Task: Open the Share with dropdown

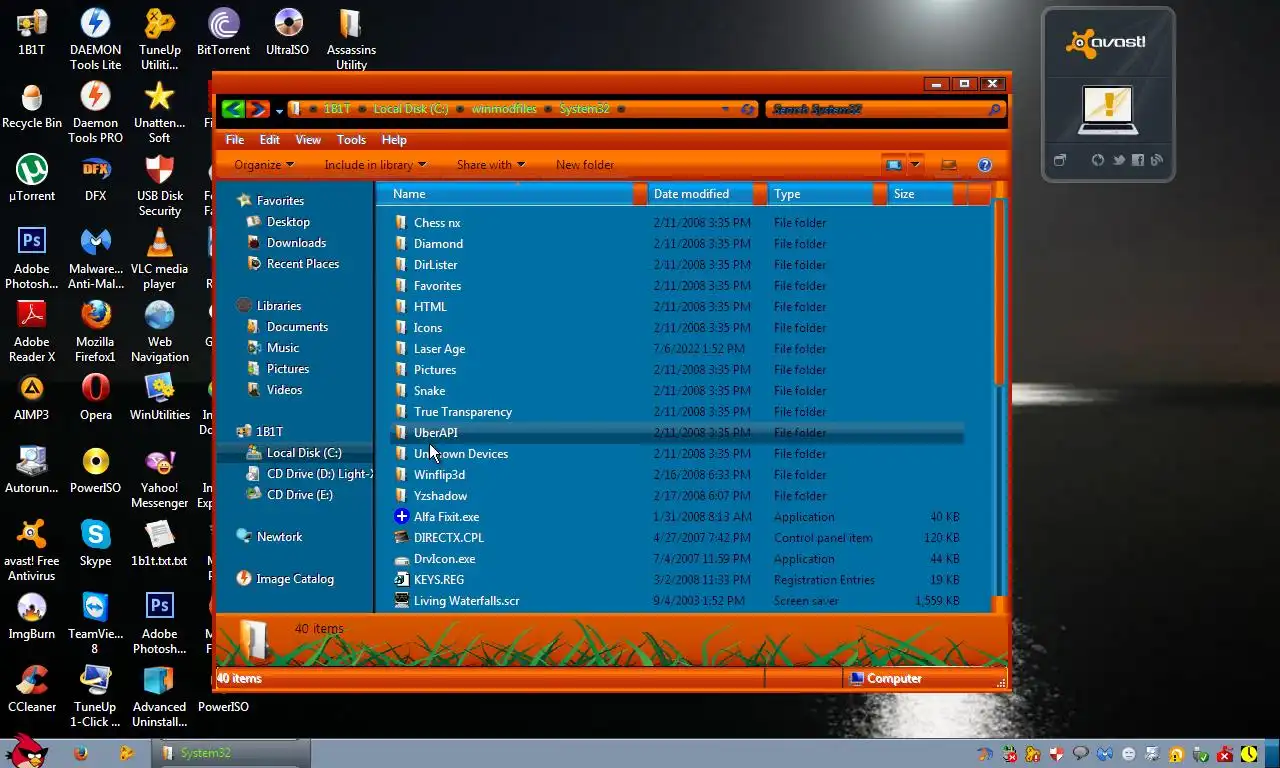Action: (x=490, y=165)
